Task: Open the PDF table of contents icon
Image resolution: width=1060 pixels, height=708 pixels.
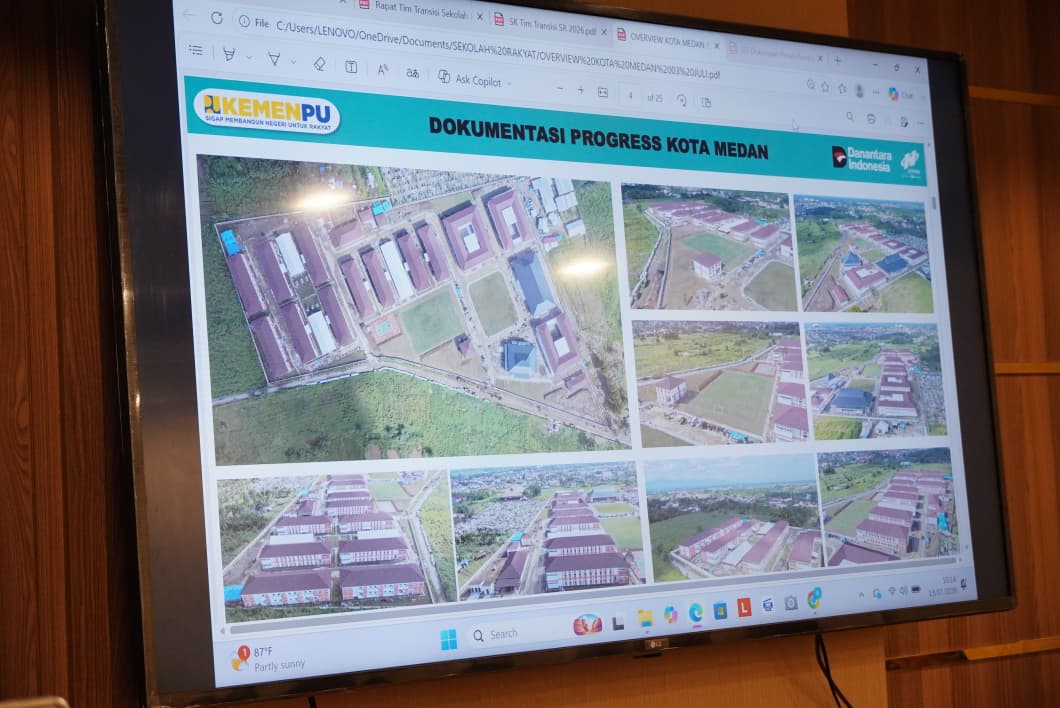Action: tap(196, 49)
